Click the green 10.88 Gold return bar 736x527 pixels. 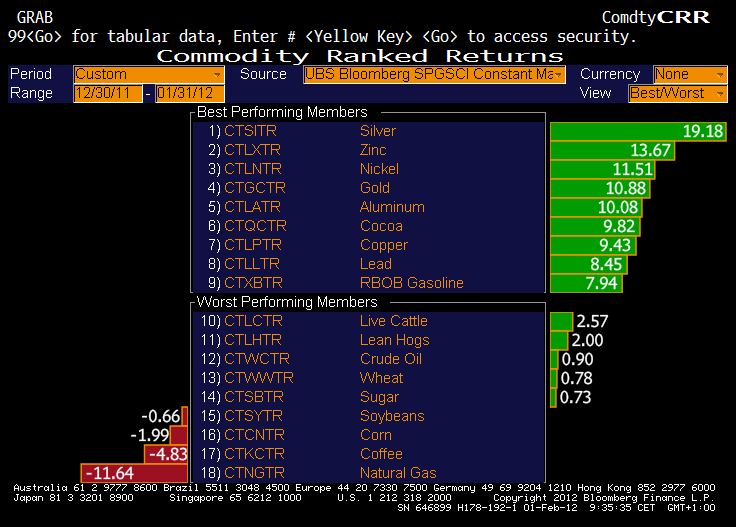tap(600, 189)
